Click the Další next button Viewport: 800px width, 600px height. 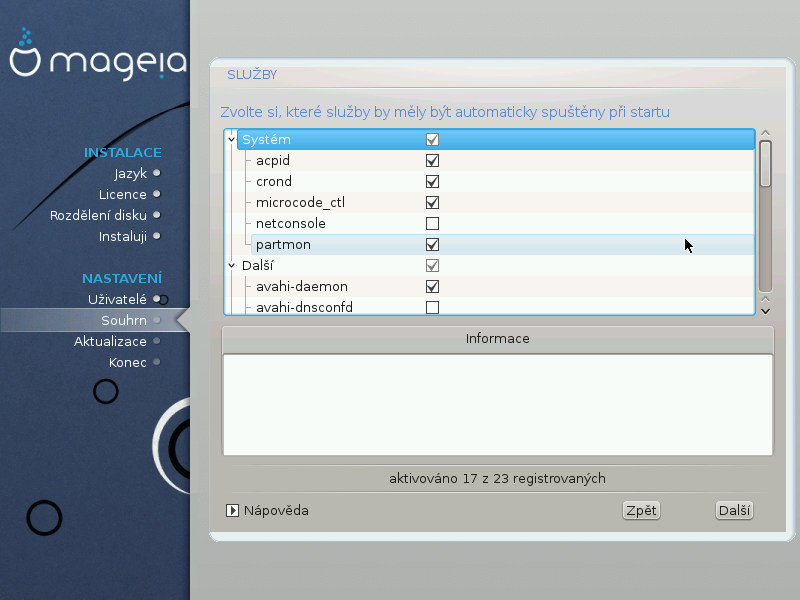[734, 511]
